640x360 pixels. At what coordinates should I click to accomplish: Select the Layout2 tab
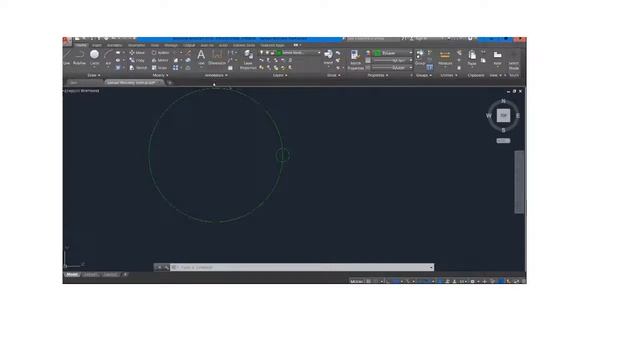110,275
